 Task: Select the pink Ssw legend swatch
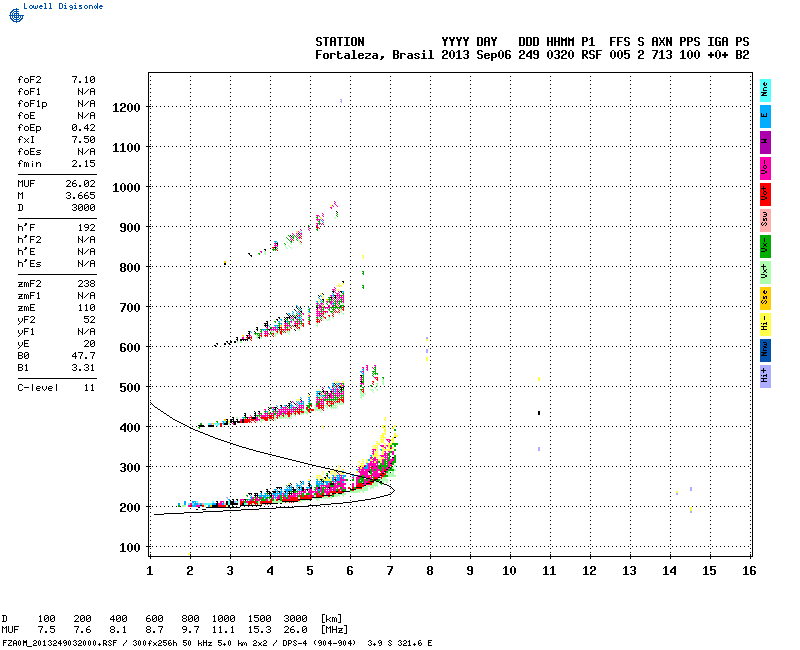(765, 220)
